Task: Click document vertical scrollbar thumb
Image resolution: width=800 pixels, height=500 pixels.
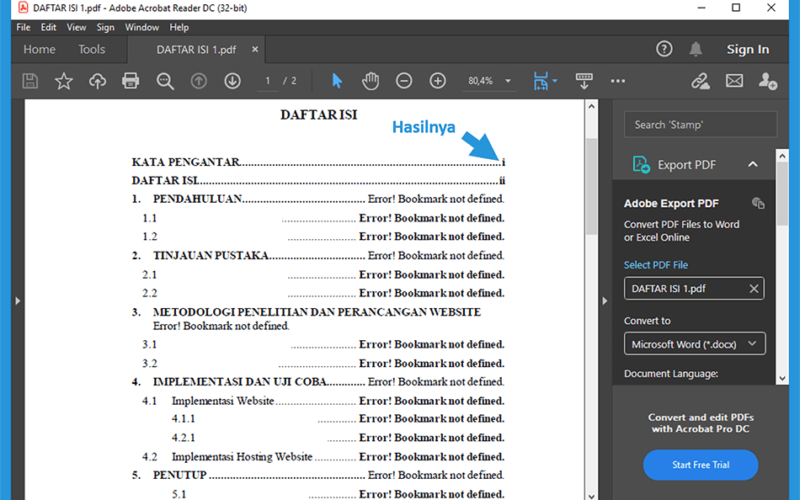Action: [x=591, y=186]
